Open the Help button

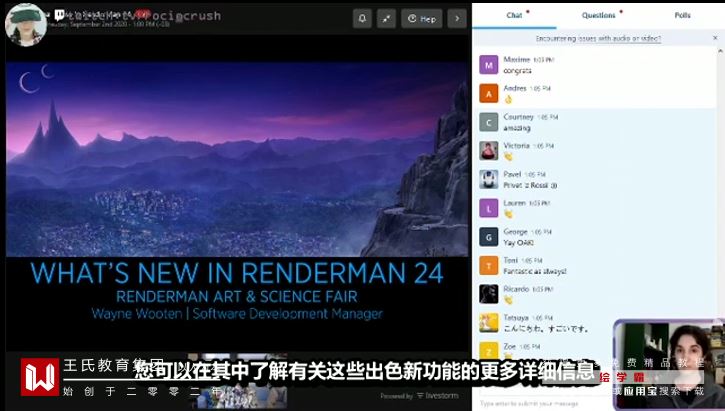[422, 18]
